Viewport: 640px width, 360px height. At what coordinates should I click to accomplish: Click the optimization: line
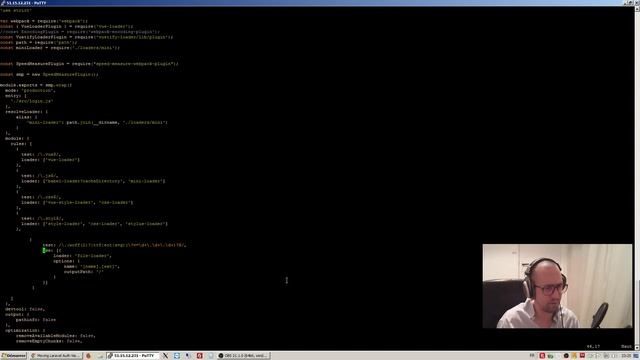pos(25,330)
